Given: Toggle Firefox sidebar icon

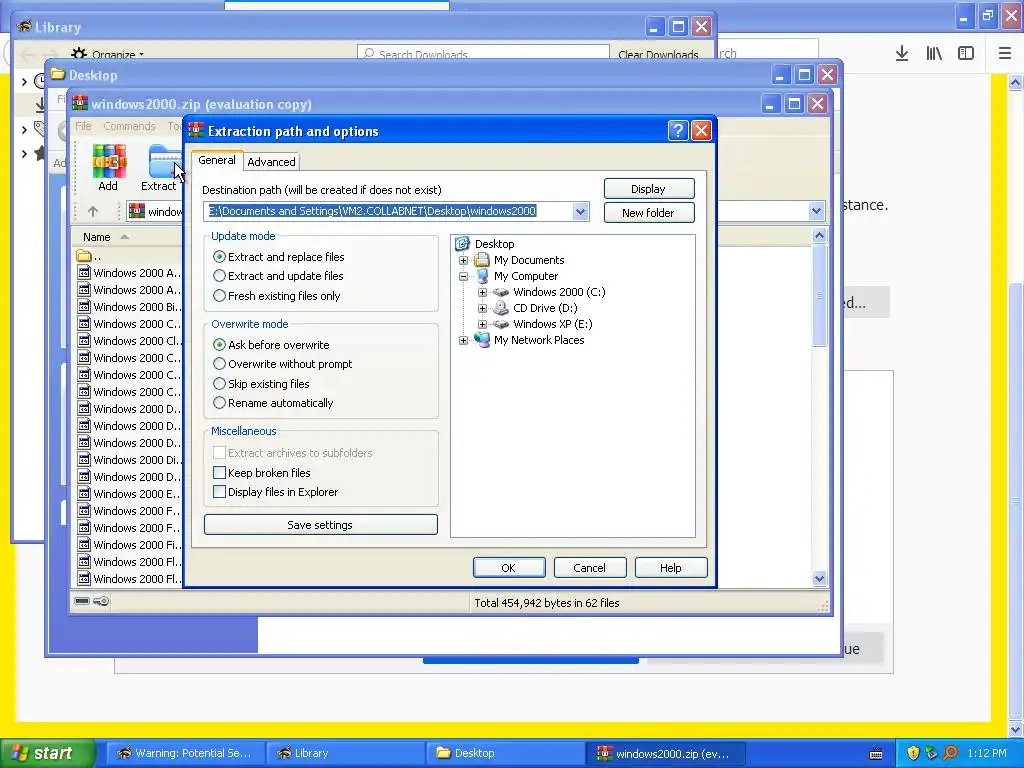Looking at the screenshot, I should [x=966, y=54].
